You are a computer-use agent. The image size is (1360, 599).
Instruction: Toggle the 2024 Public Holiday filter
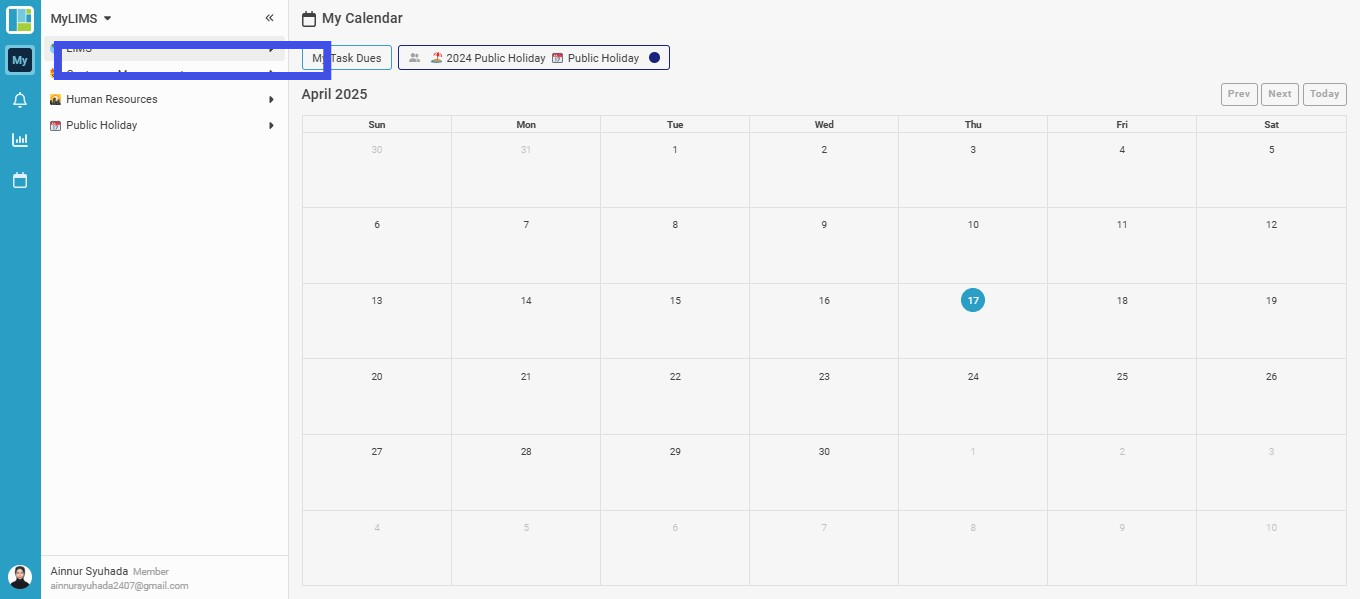pos(496,58)
